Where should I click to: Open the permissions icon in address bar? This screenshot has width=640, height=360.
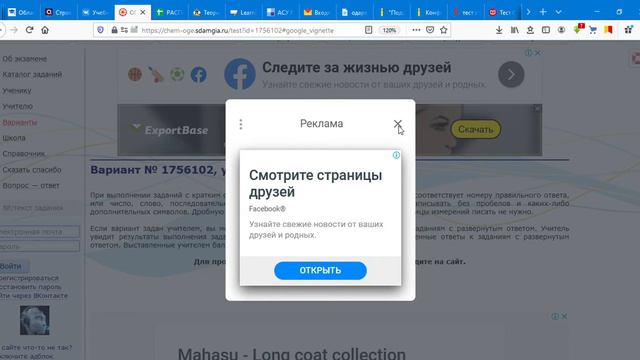click(x=124, y=30)
